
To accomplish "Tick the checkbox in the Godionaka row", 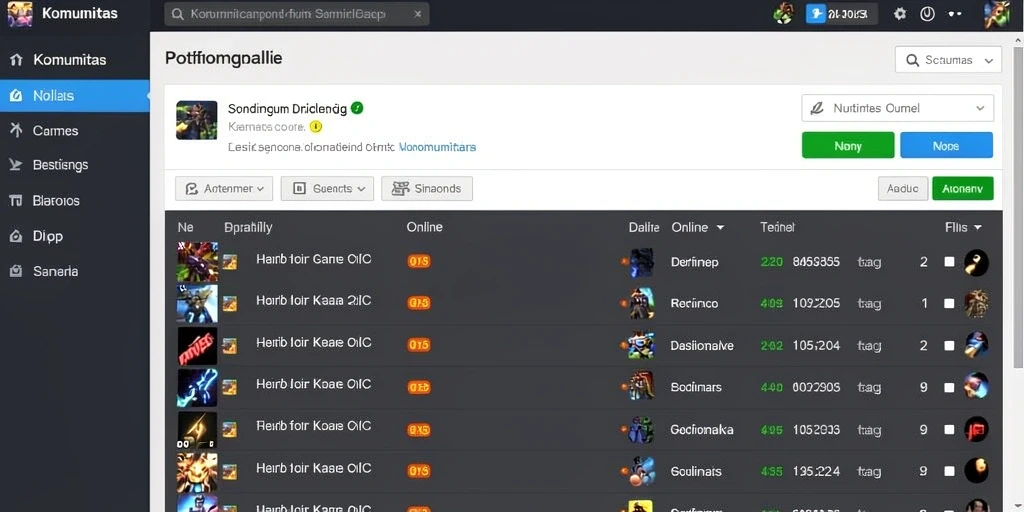I will 950,430.
